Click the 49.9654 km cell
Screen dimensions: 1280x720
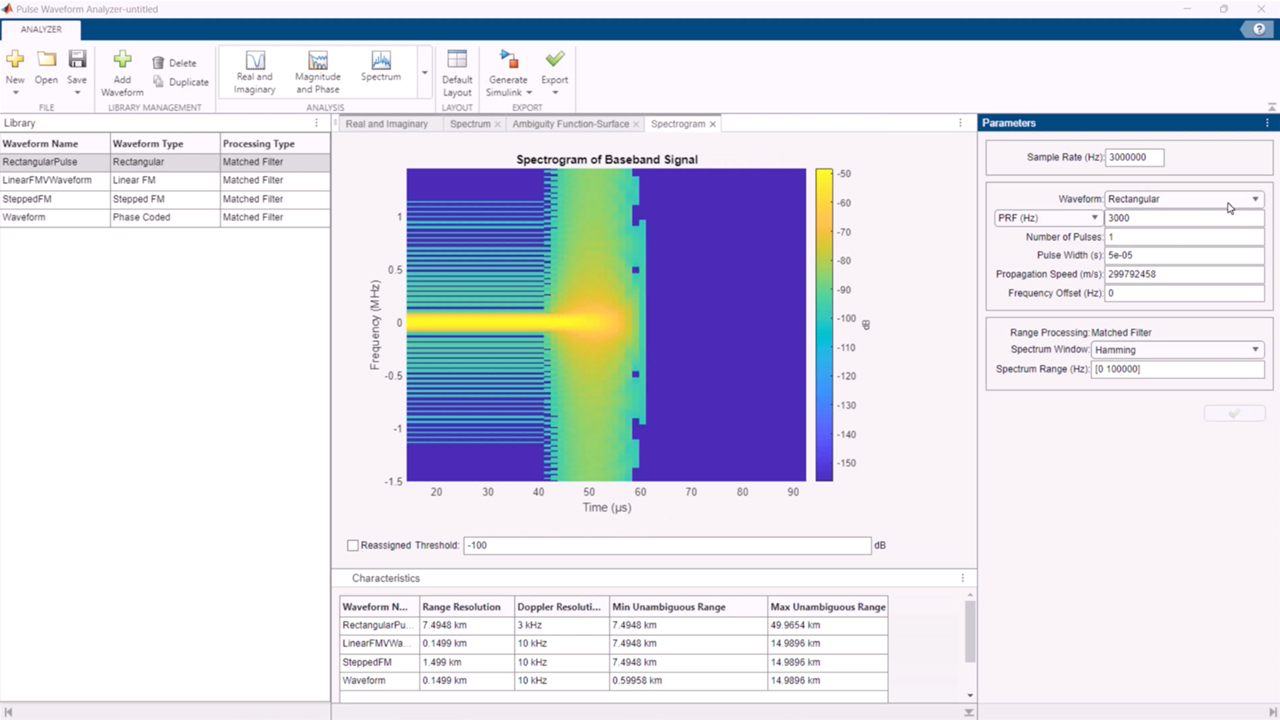click(828, 625)
